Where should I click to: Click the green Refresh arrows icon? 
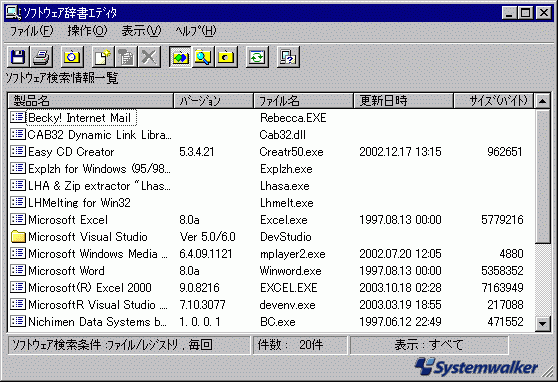point(257,57)
